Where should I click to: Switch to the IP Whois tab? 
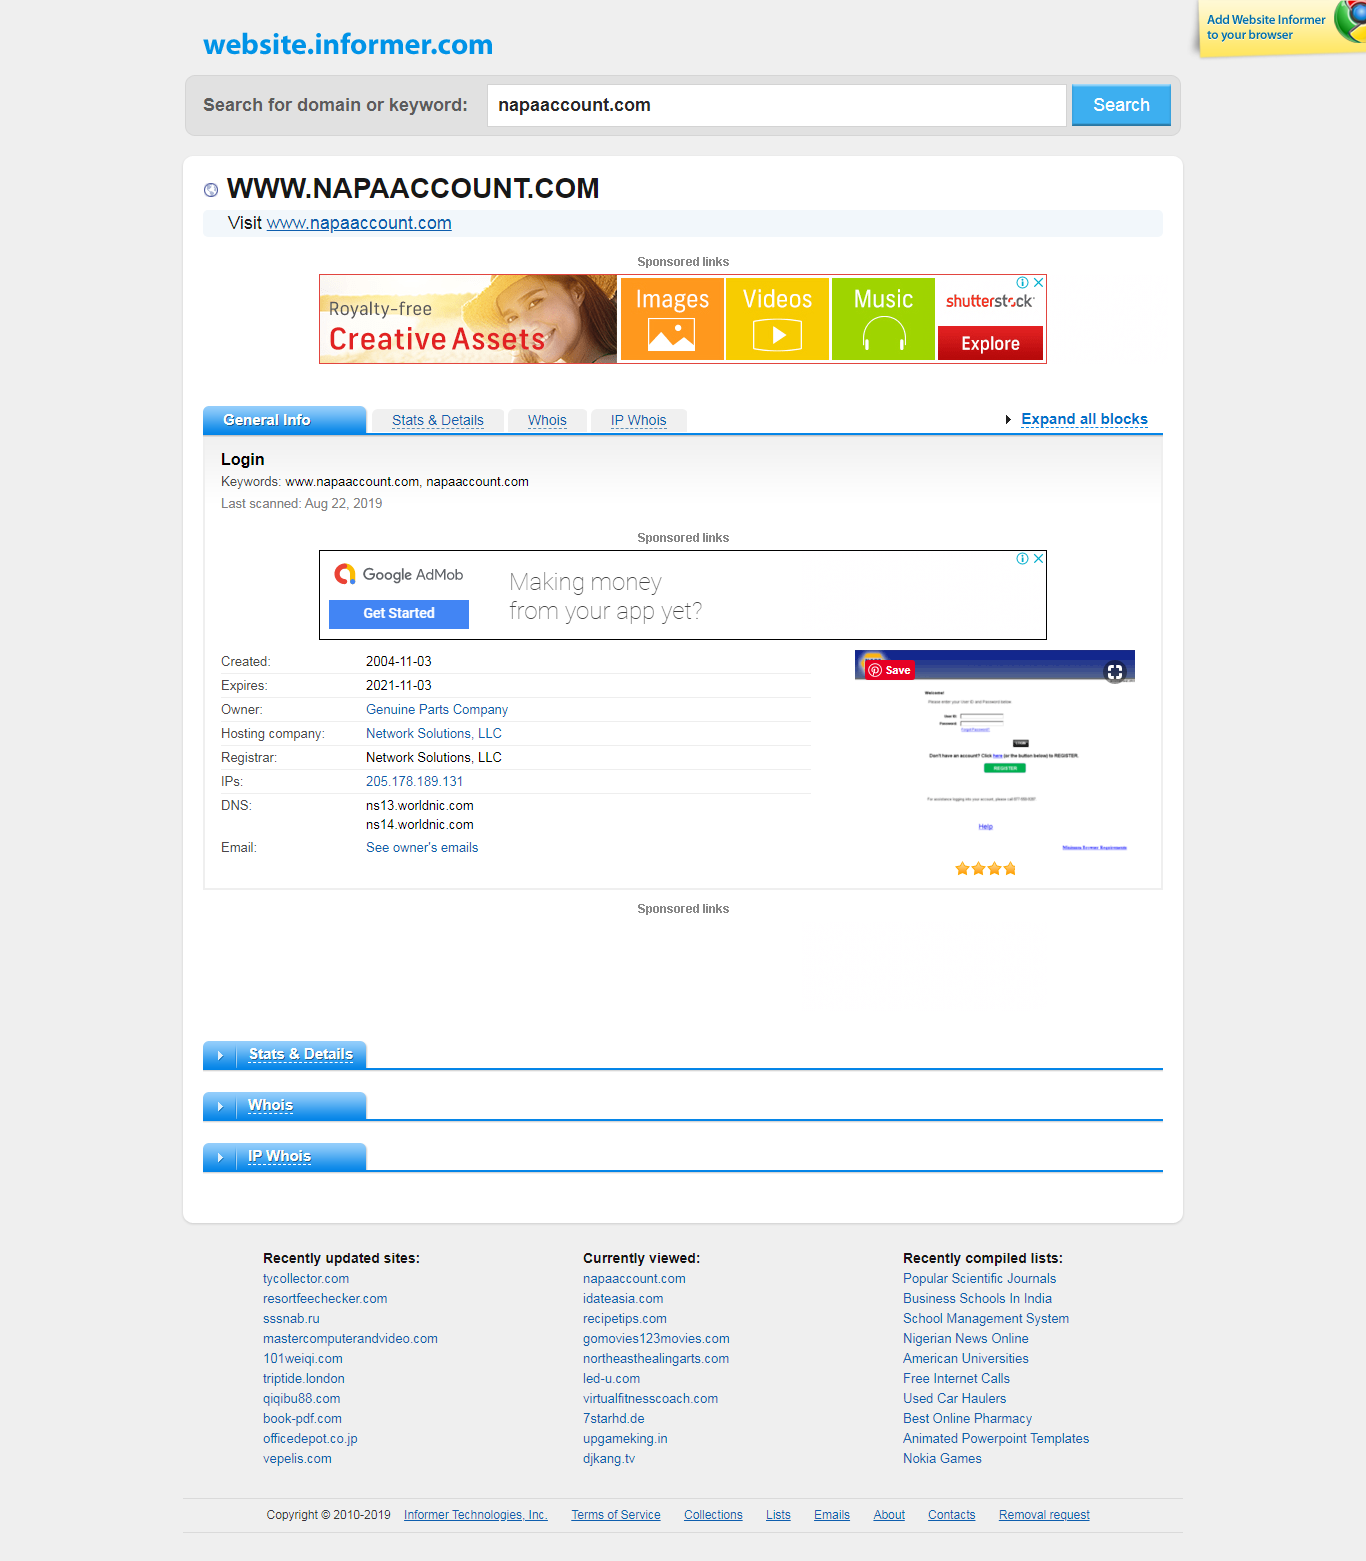click(x=639, y=421)
